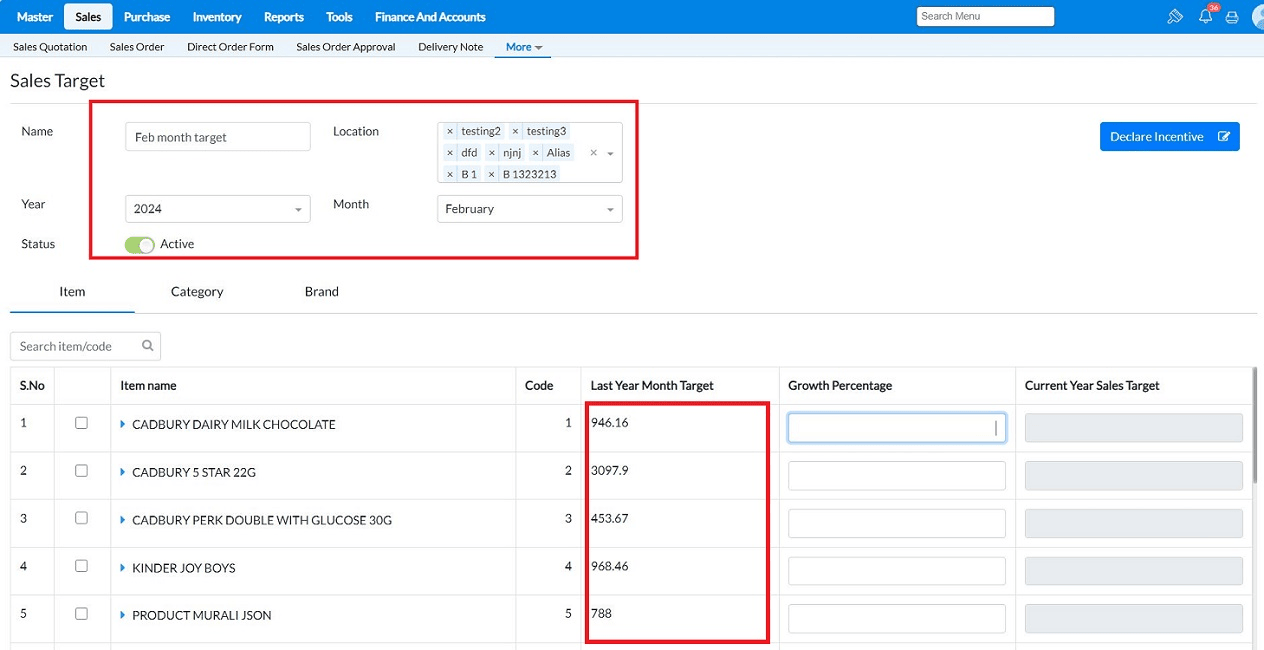The height and width of the screenshot is (650, 1264).
Task: Switch to the Item tab
Action: point(72,292)
